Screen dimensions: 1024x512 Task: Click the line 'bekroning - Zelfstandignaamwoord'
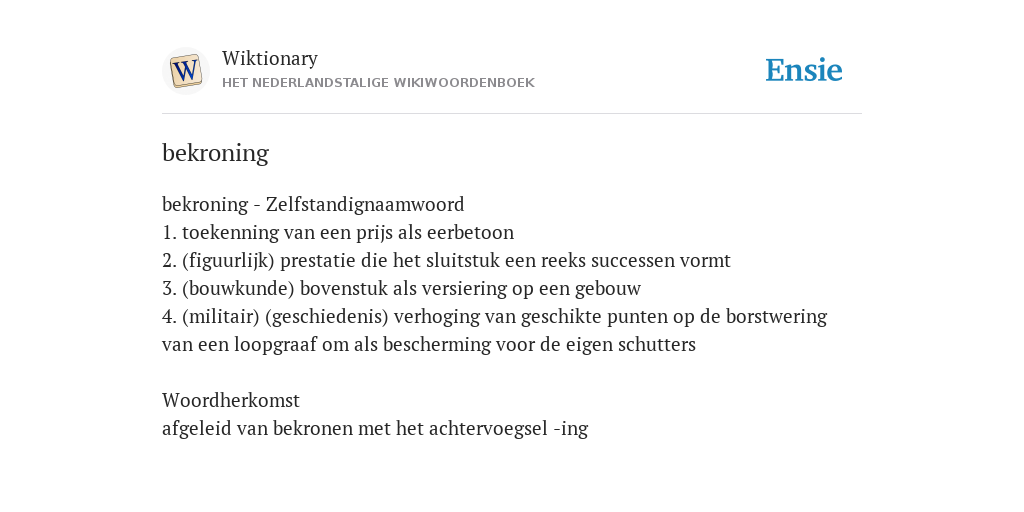coord(313,204)
